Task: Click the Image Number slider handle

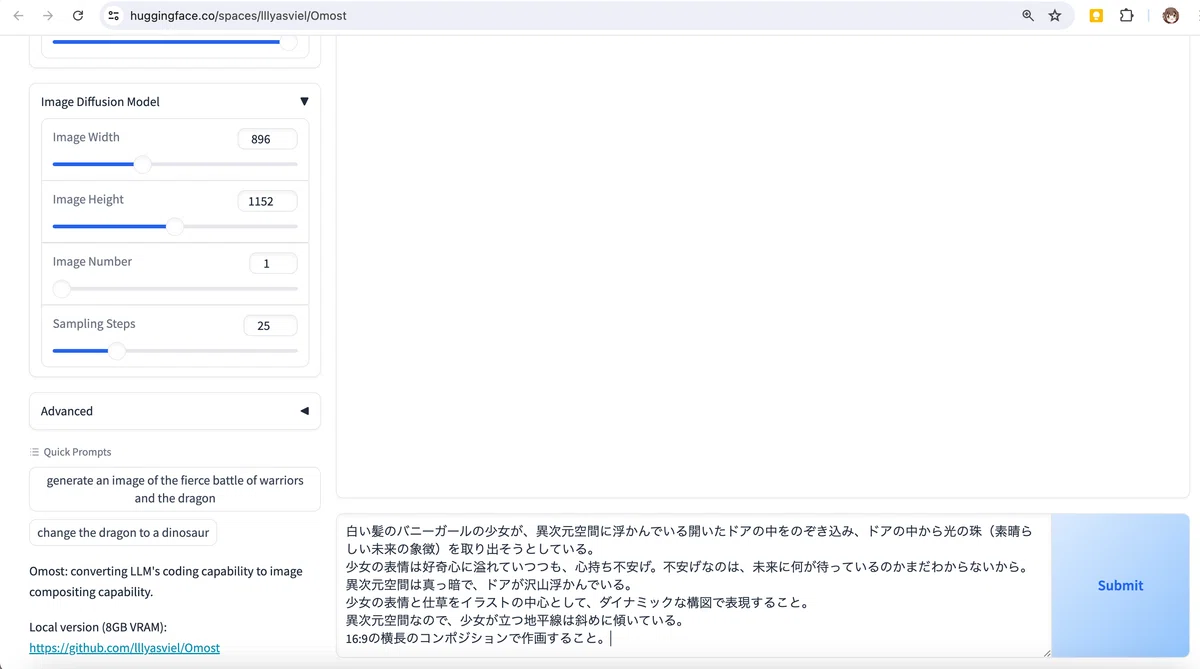Action: click(61, 289)
